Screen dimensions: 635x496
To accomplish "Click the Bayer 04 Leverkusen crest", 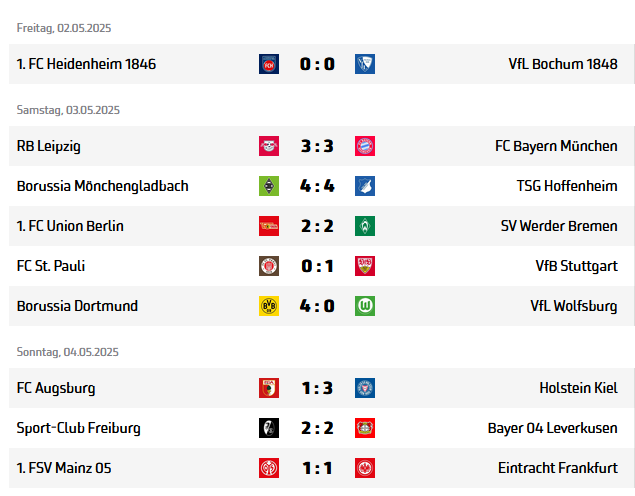I will [365, 428].
